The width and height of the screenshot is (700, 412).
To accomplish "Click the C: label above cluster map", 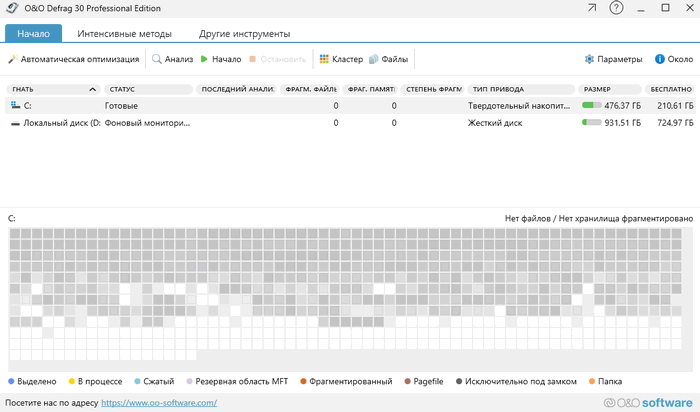I will click(12, 218).
